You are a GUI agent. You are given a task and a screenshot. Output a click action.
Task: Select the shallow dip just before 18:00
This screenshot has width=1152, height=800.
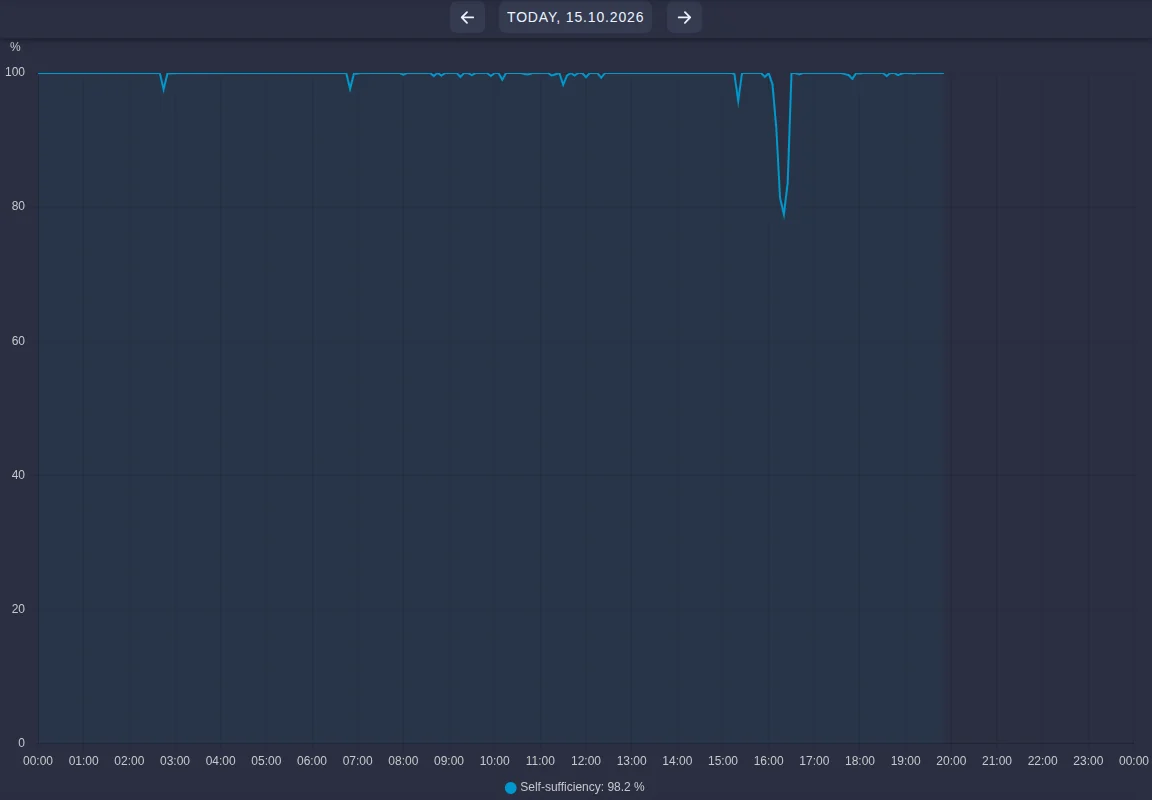(x=852, y=79)
